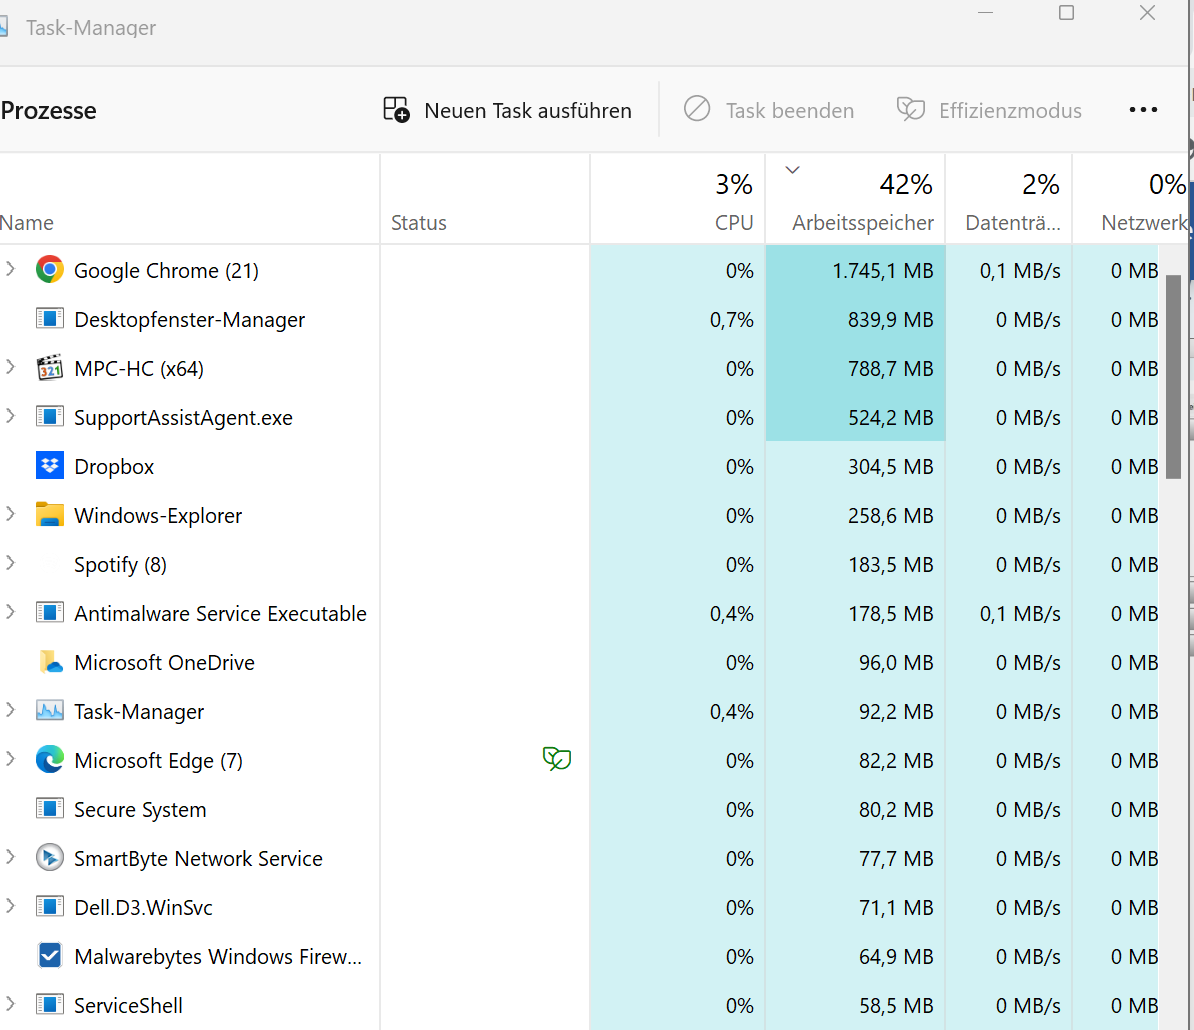Minimize the Task-Manager window
Screen dimensions: 1194x1030
coord(985,13)
